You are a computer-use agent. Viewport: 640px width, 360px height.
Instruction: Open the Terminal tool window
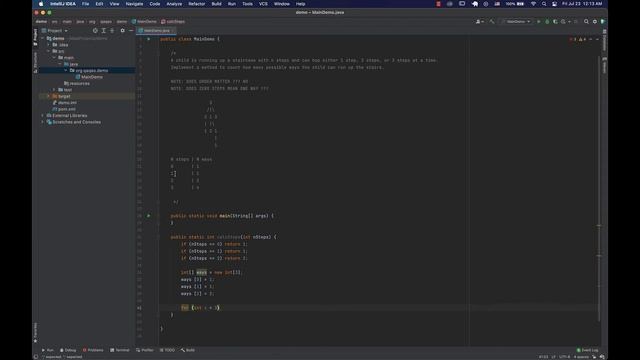(x=120, y=350)
